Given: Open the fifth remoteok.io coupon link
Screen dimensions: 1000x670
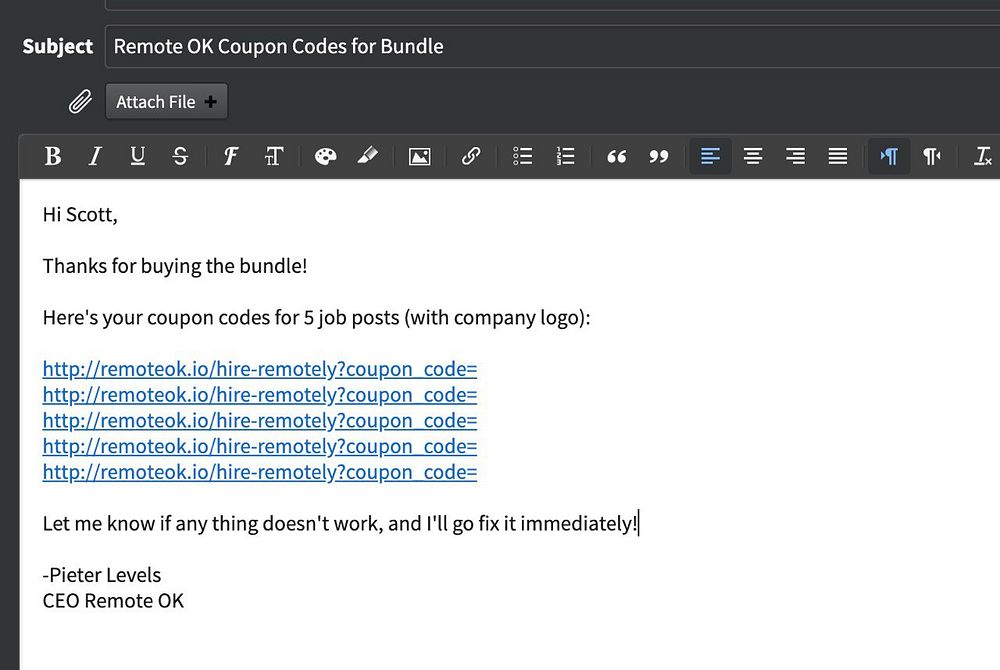Looking at the screenshot, I should click(260, 472).
